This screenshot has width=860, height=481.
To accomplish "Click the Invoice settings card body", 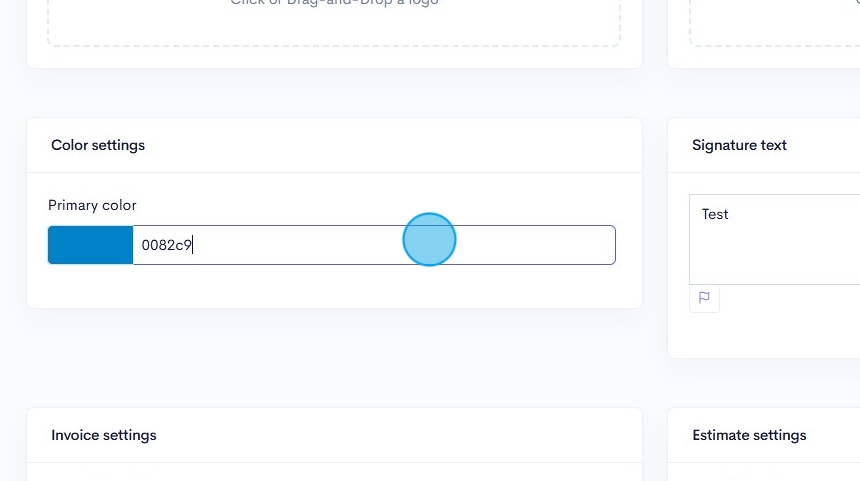I will 333,472.
